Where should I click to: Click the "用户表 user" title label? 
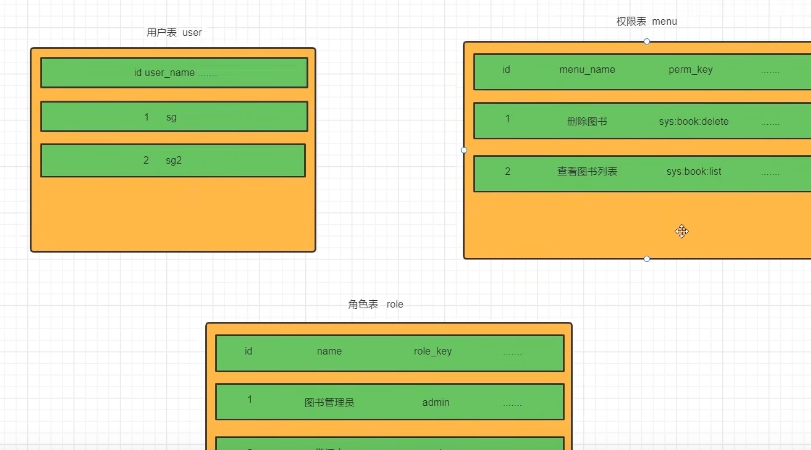tap(174, 33)
